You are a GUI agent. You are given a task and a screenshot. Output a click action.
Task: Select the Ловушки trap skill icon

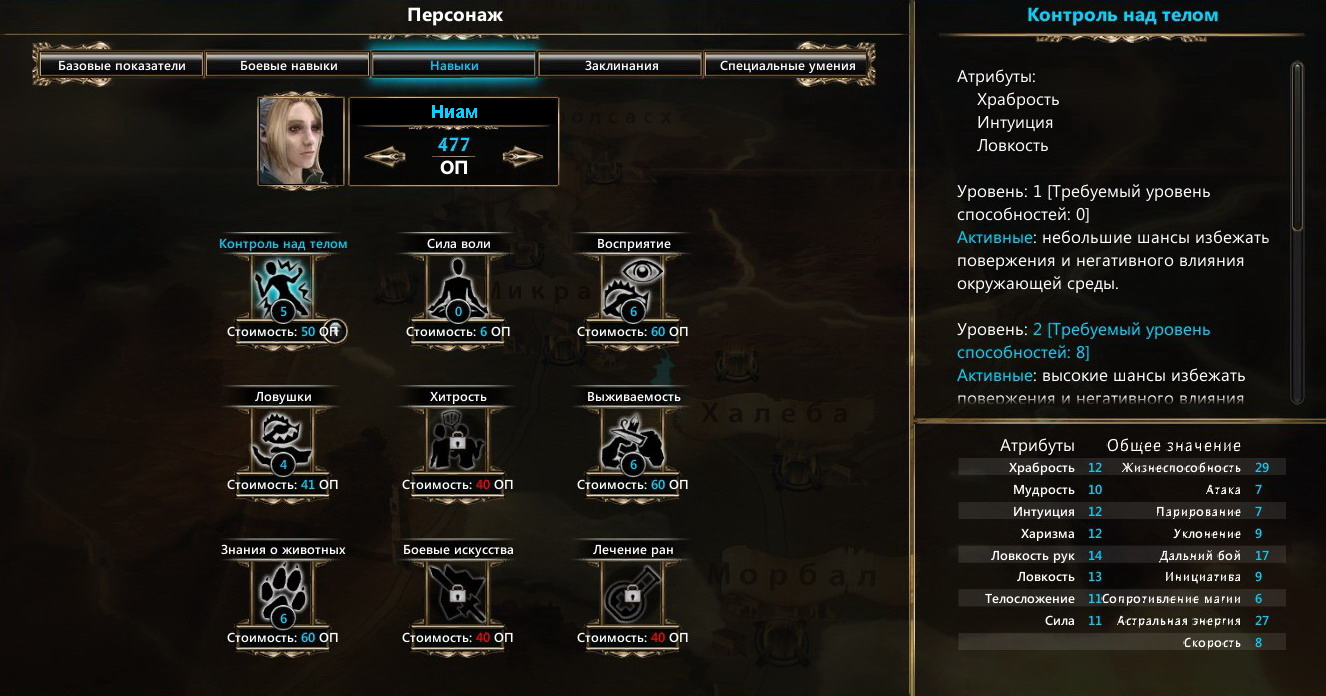[x=283, y=440]
